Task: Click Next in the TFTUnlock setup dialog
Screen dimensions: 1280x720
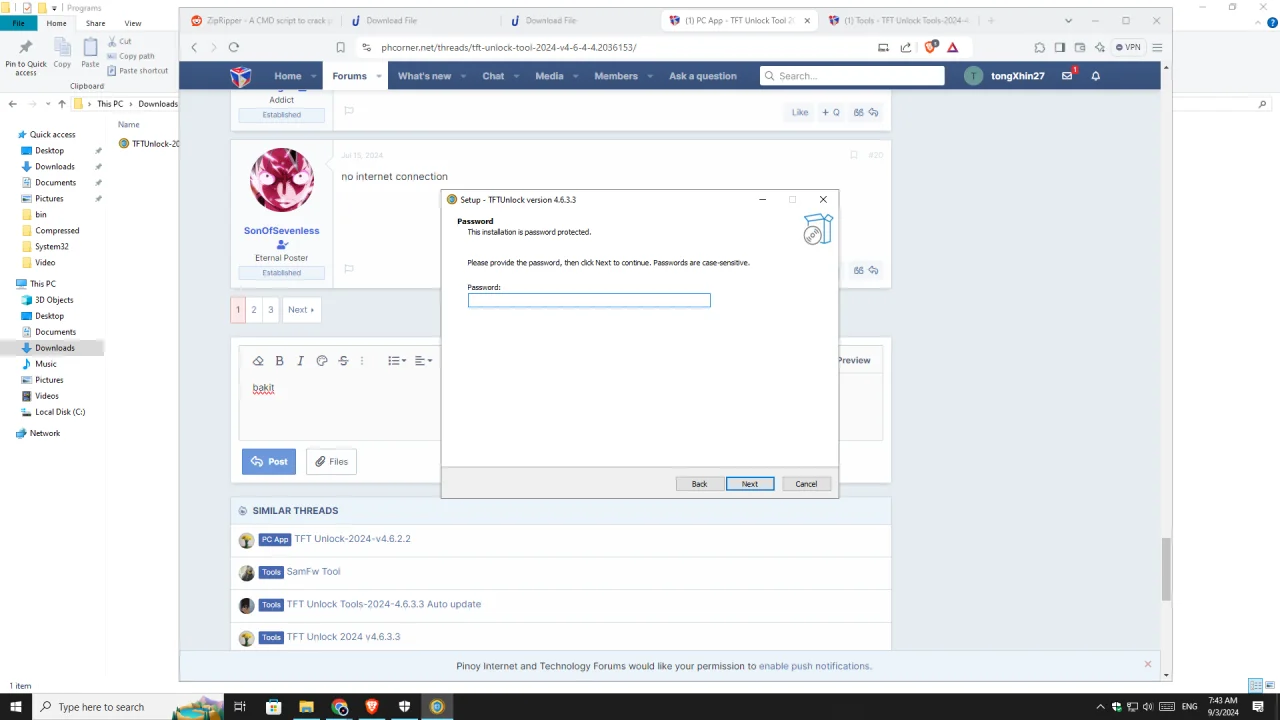Action: (750, 484)
